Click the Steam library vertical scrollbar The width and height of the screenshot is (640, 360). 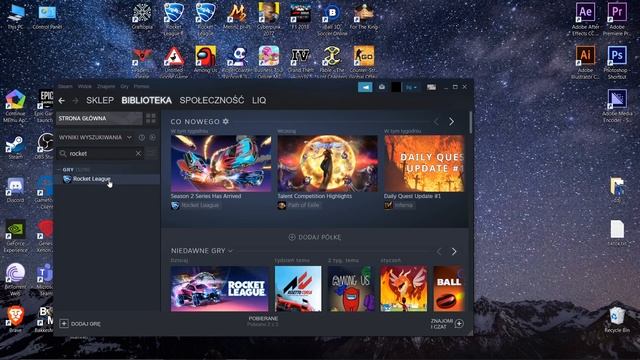coord(471,122)
